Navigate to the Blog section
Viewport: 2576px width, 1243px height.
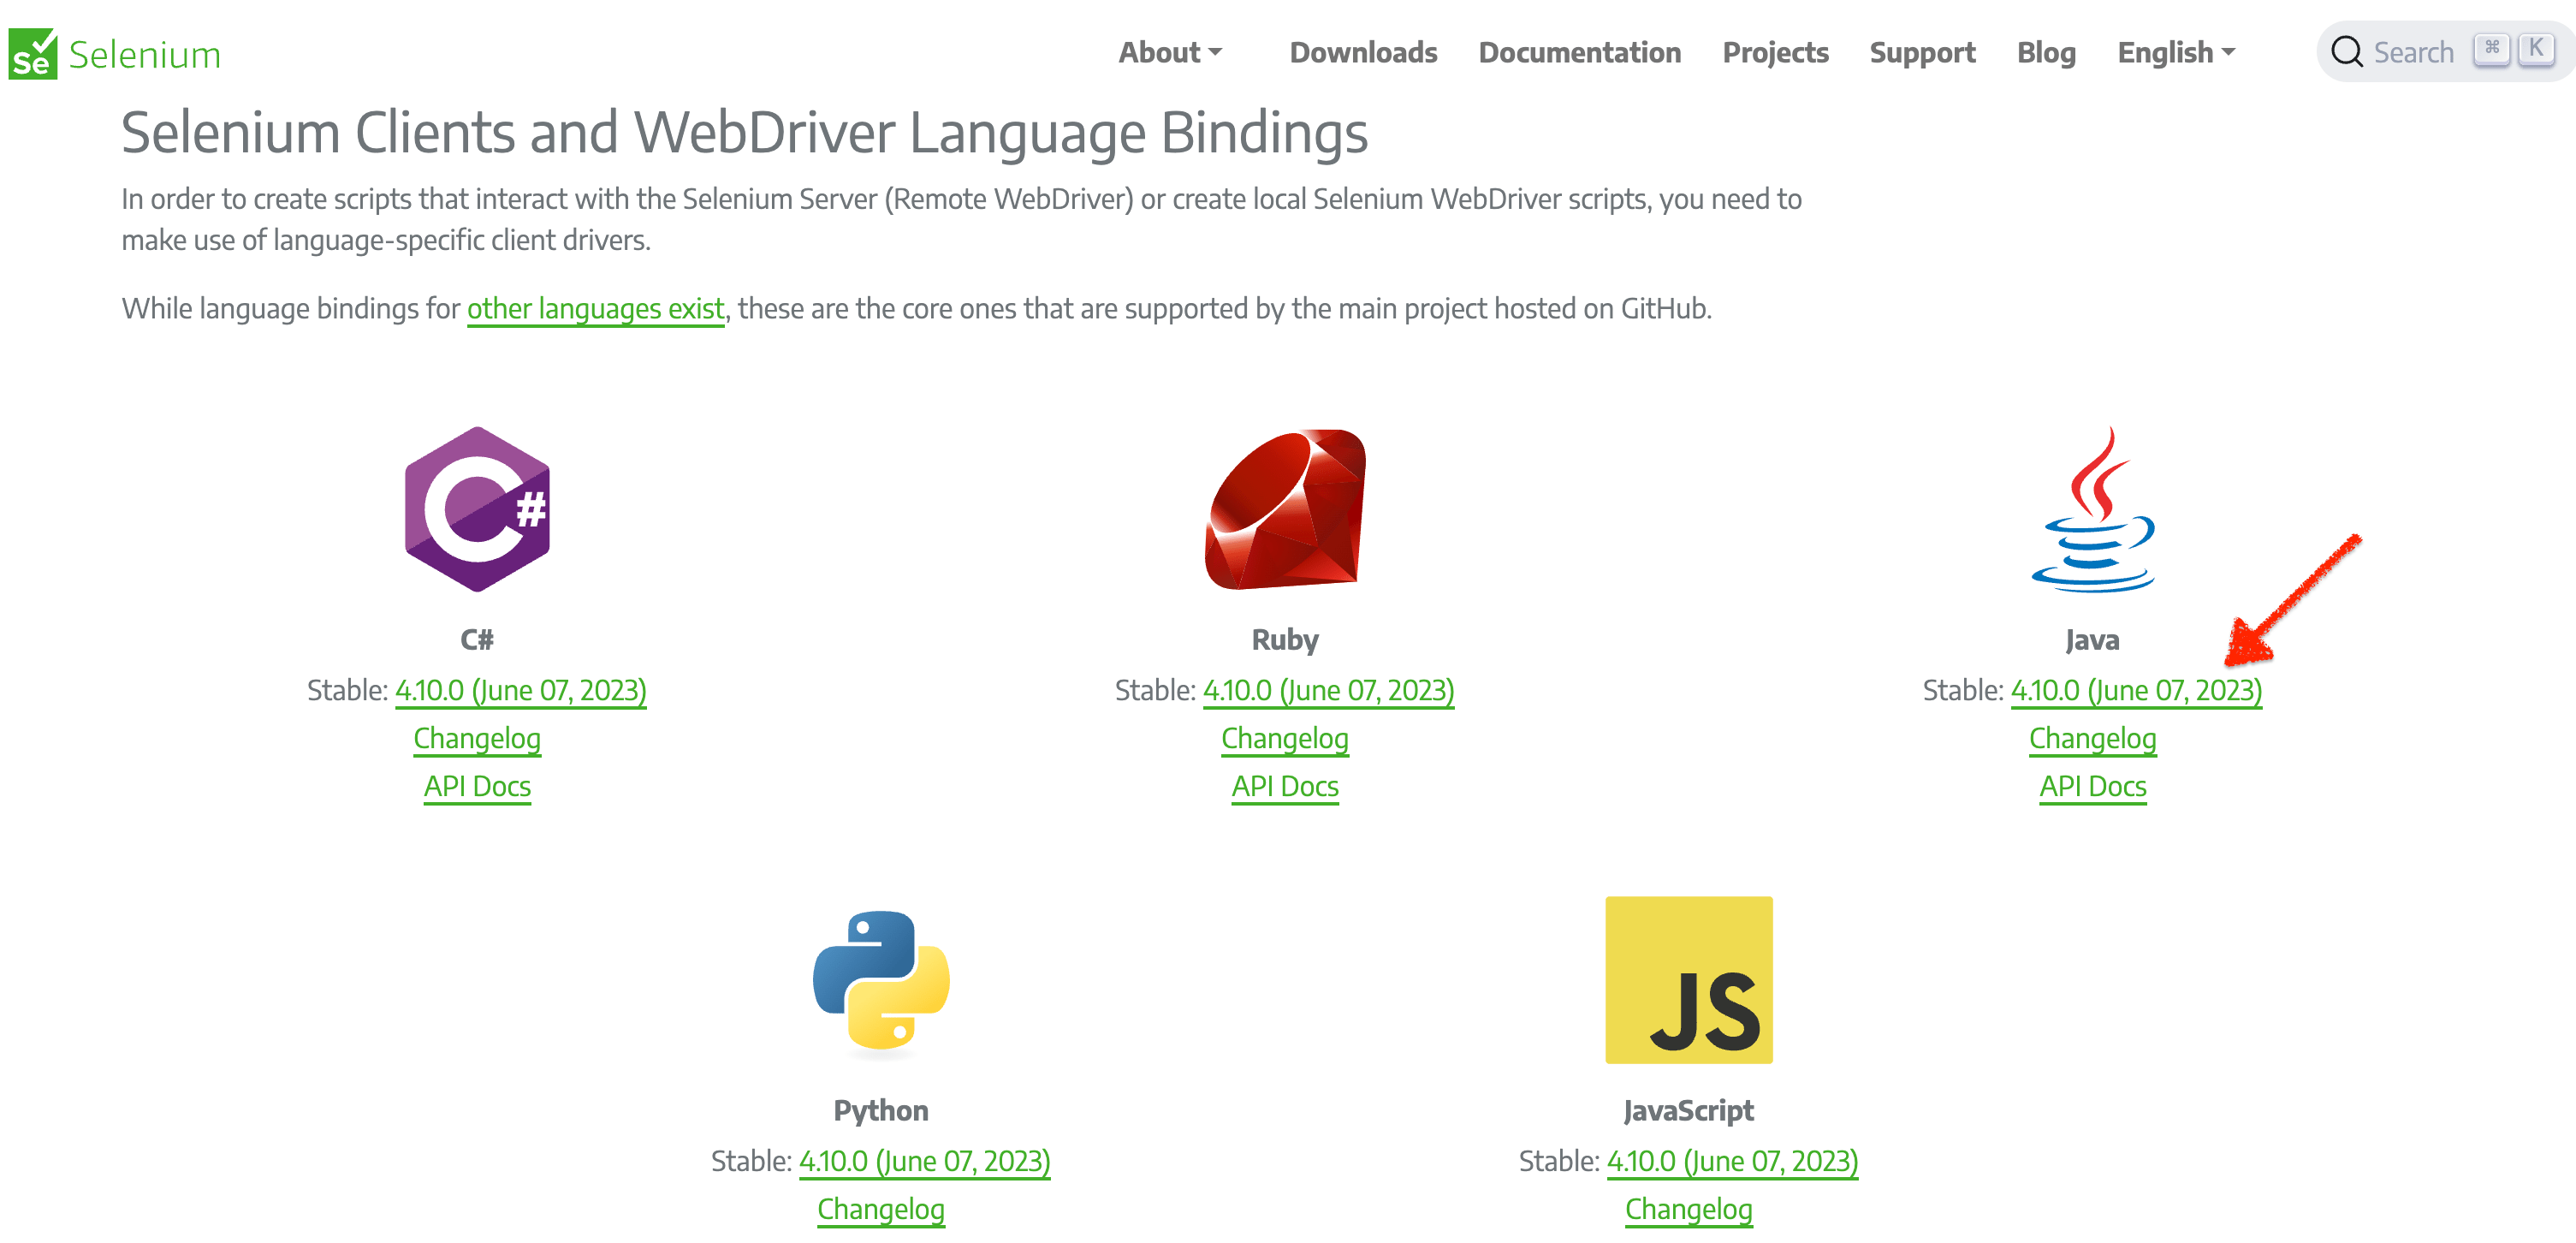point(2046,52)
